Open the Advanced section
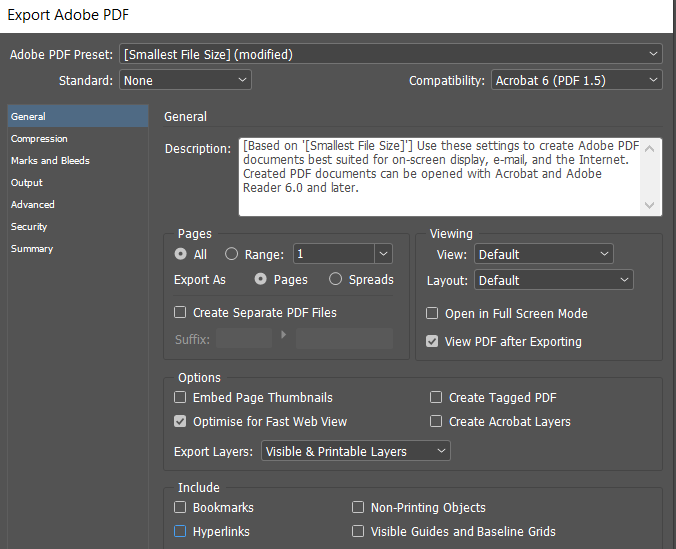Screen dimensions: 676x549 tap(78, 204)
